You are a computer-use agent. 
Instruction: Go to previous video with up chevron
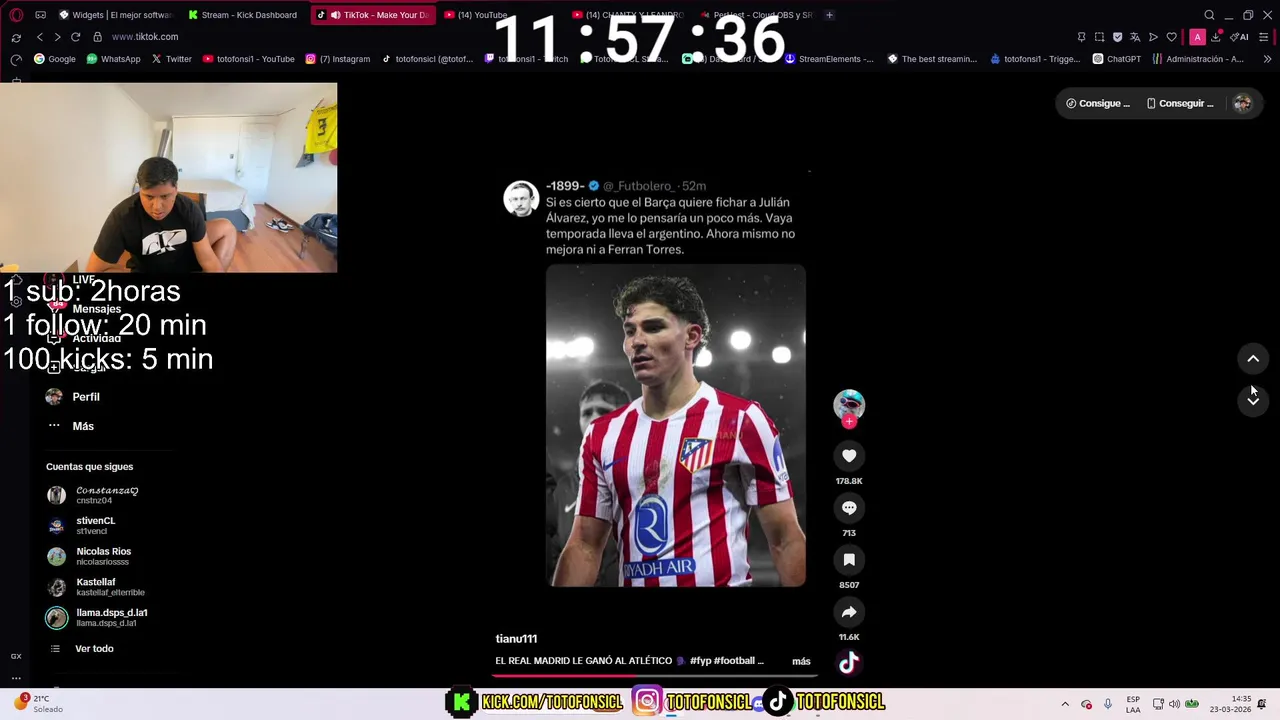click(x=1253, y=359)
